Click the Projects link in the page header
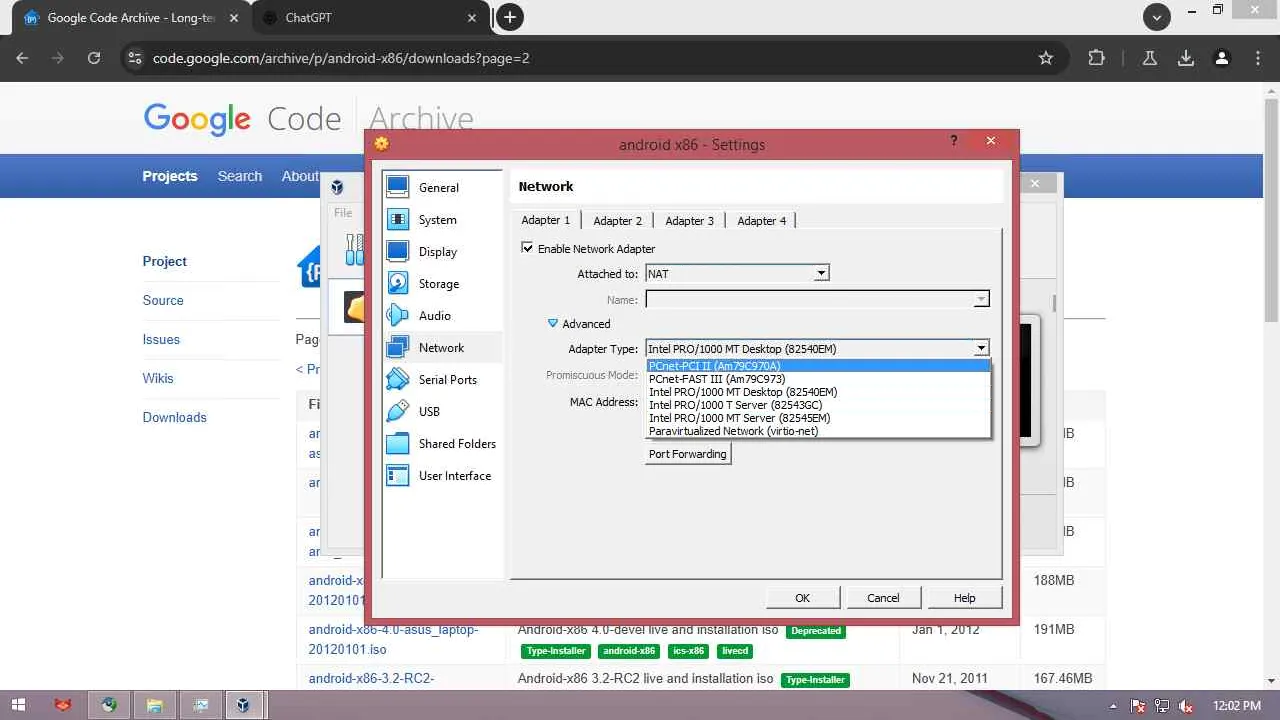 170,176
